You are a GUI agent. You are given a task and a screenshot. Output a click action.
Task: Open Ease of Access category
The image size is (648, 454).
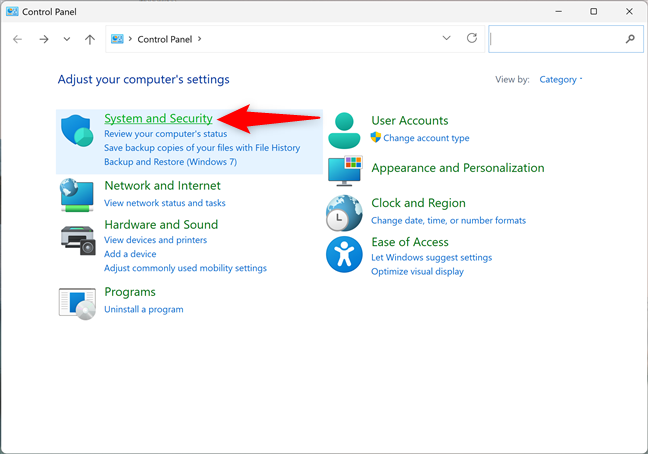click(x=410, y=242)
